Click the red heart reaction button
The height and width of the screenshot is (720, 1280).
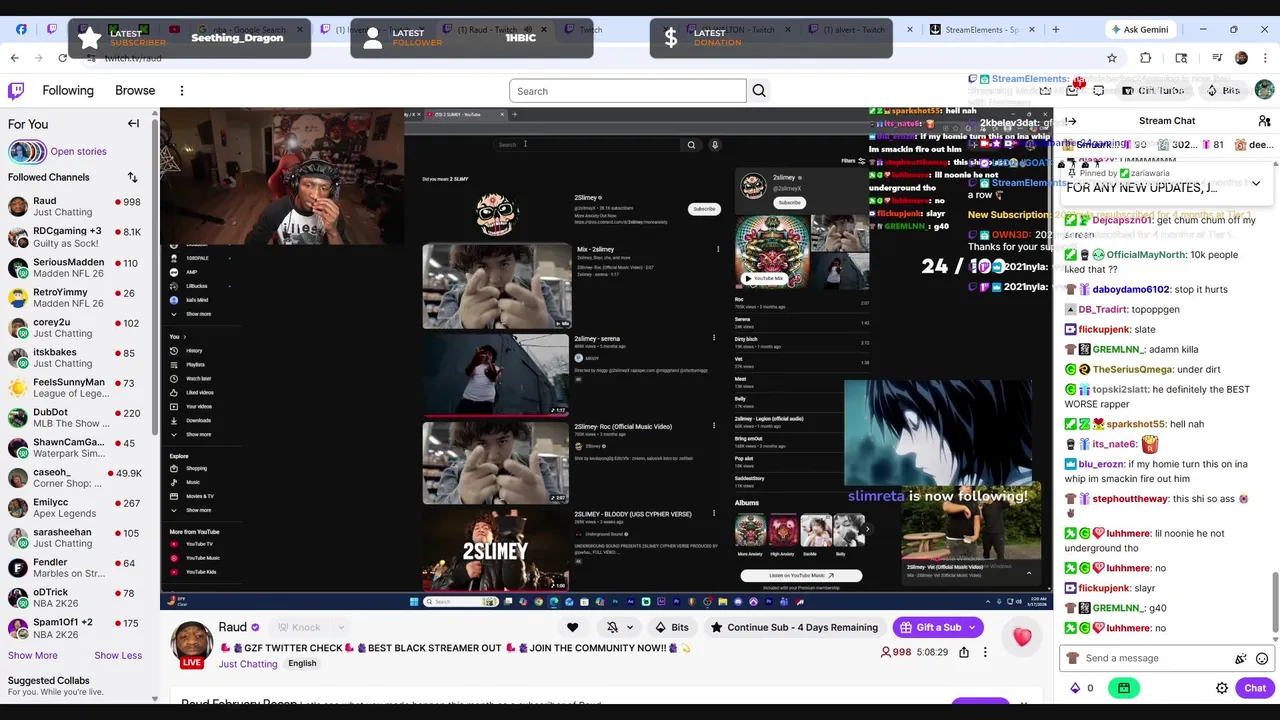1022,636
